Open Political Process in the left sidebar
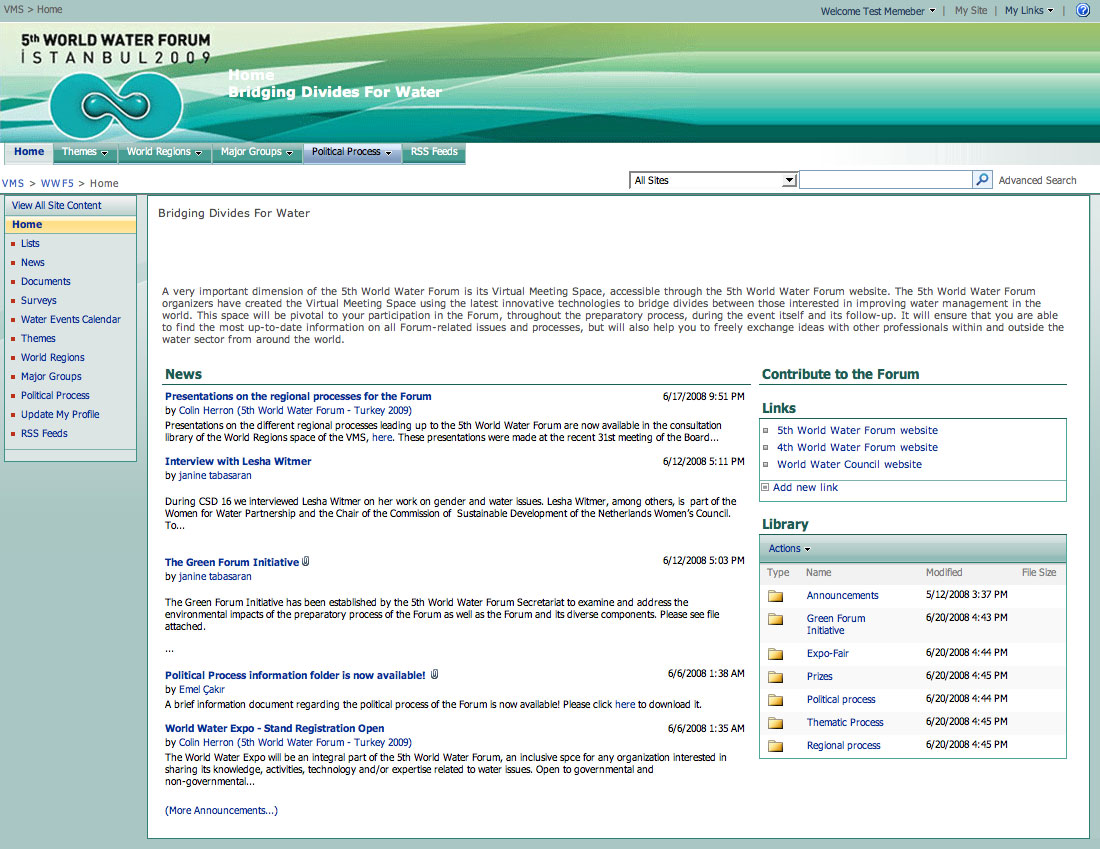Screen dimensions: 1100x849 pos(55,395)
